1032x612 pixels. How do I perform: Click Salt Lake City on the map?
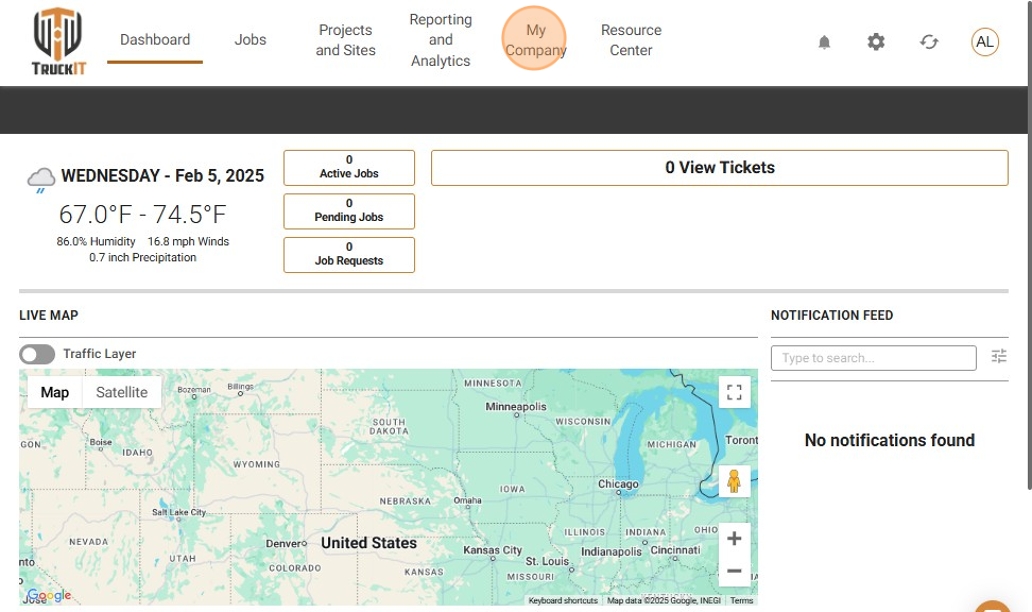(x=179, y=512)
